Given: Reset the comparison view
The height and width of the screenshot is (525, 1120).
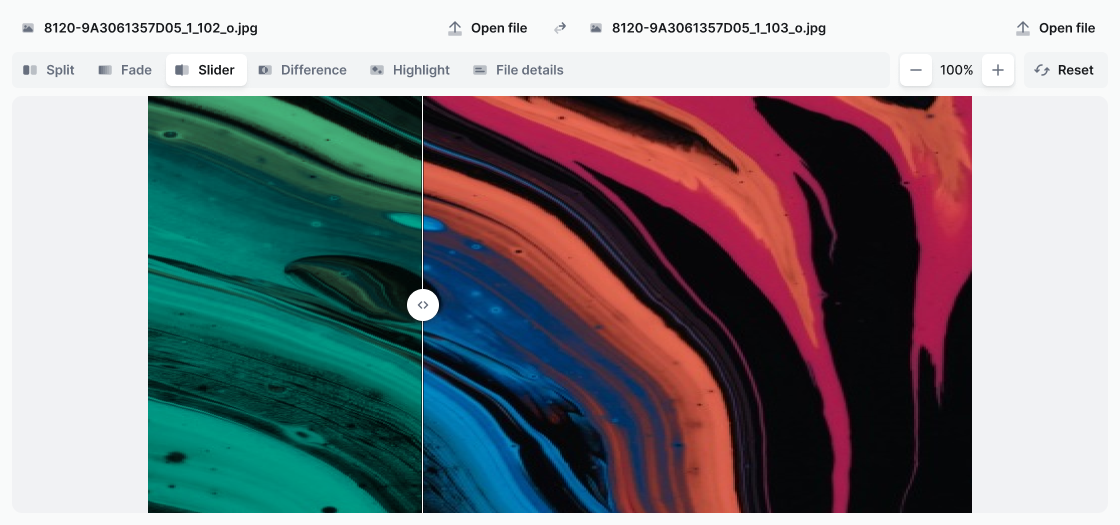Looking at the screenshot, I should 1065,70.
